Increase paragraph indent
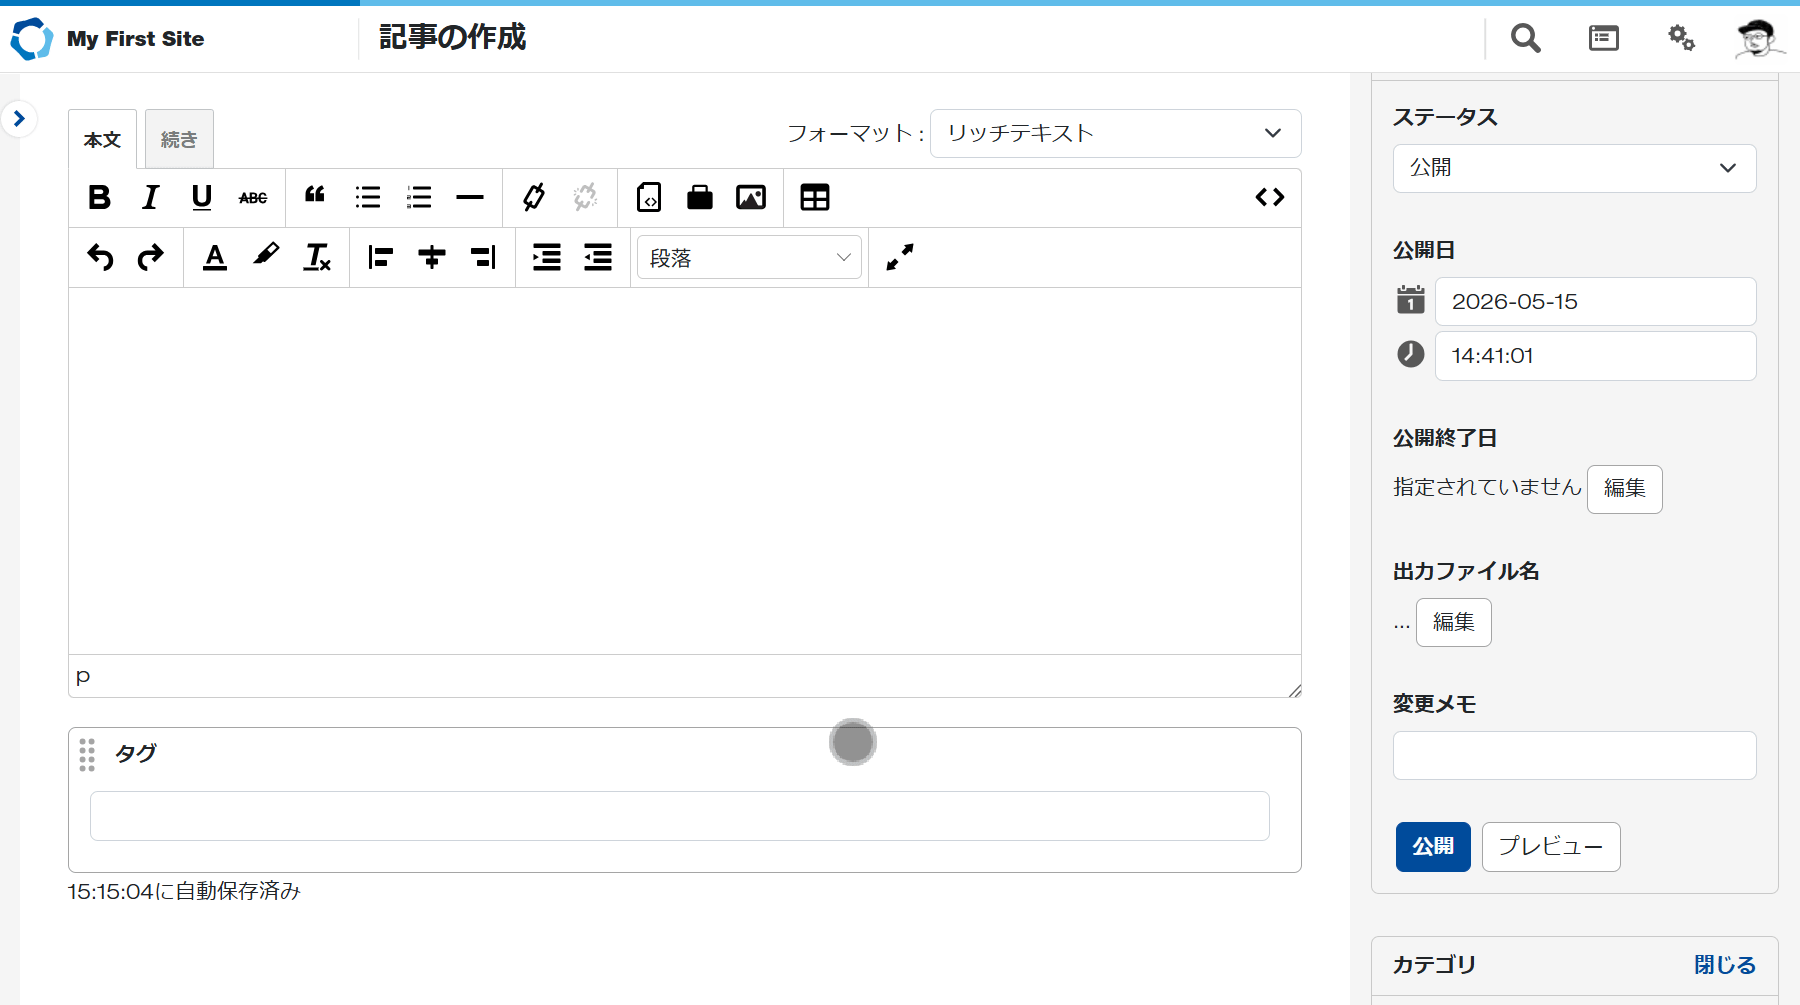1800x1005 pixels. pos(547,257)
